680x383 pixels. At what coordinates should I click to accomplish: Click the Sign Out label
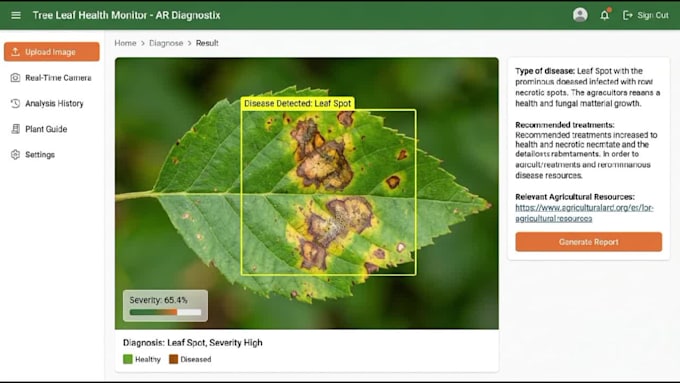[x=653, y=15]
